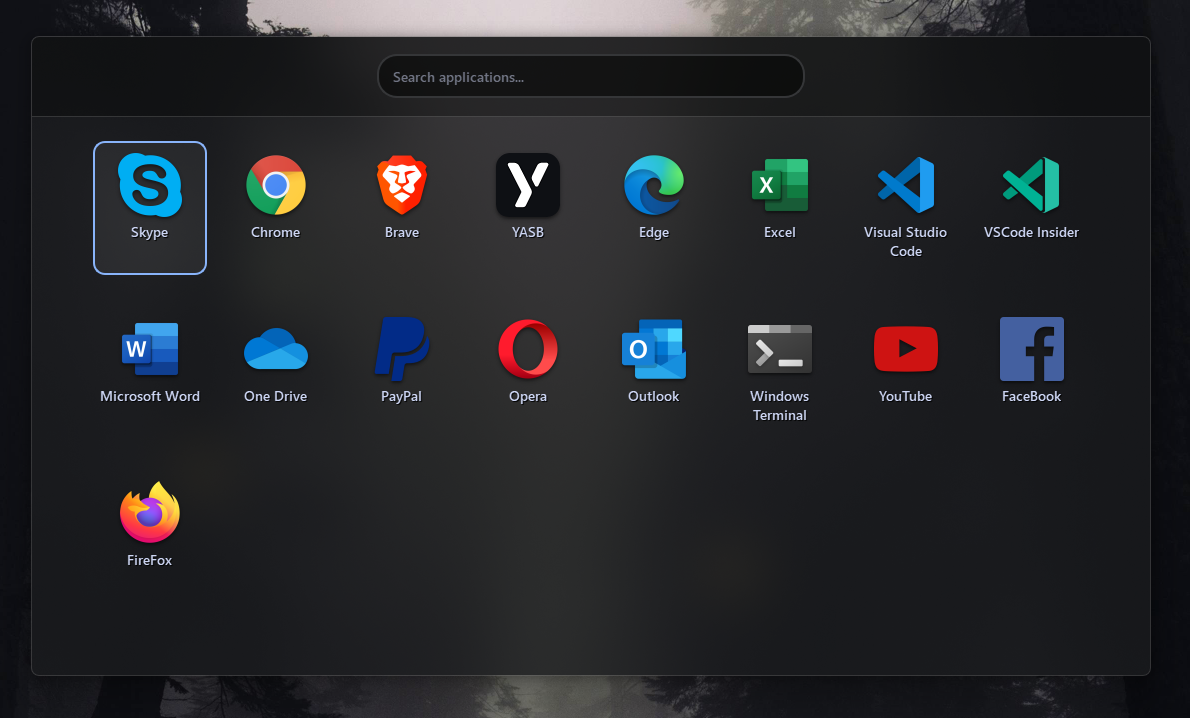Open the YASB application
1190x718 pixels.
pos(527,195)
